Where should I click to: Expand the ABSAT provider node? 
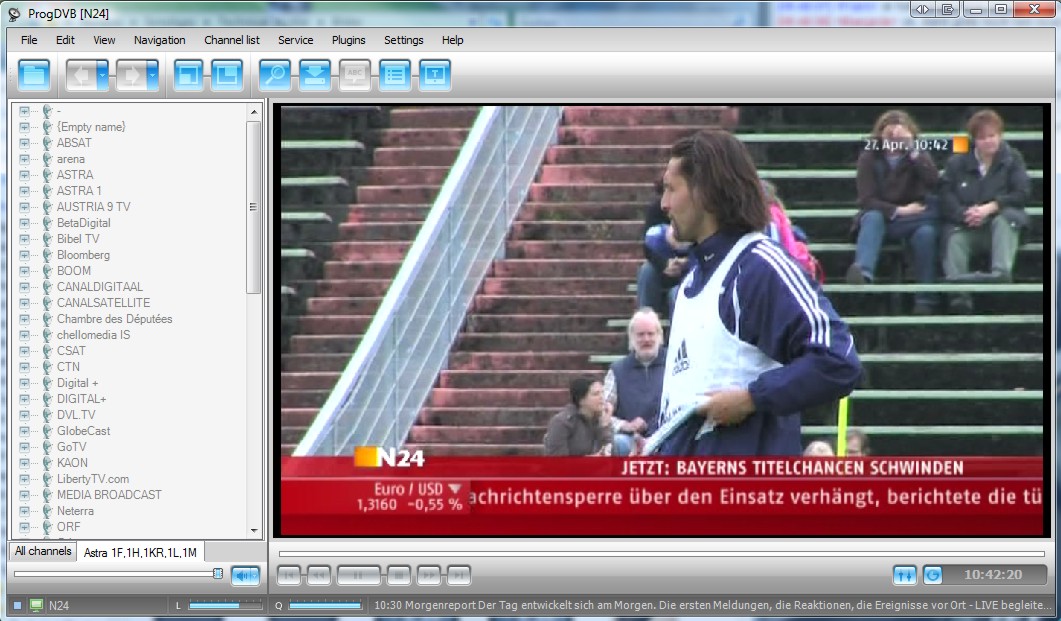click(x=24, y=143)
